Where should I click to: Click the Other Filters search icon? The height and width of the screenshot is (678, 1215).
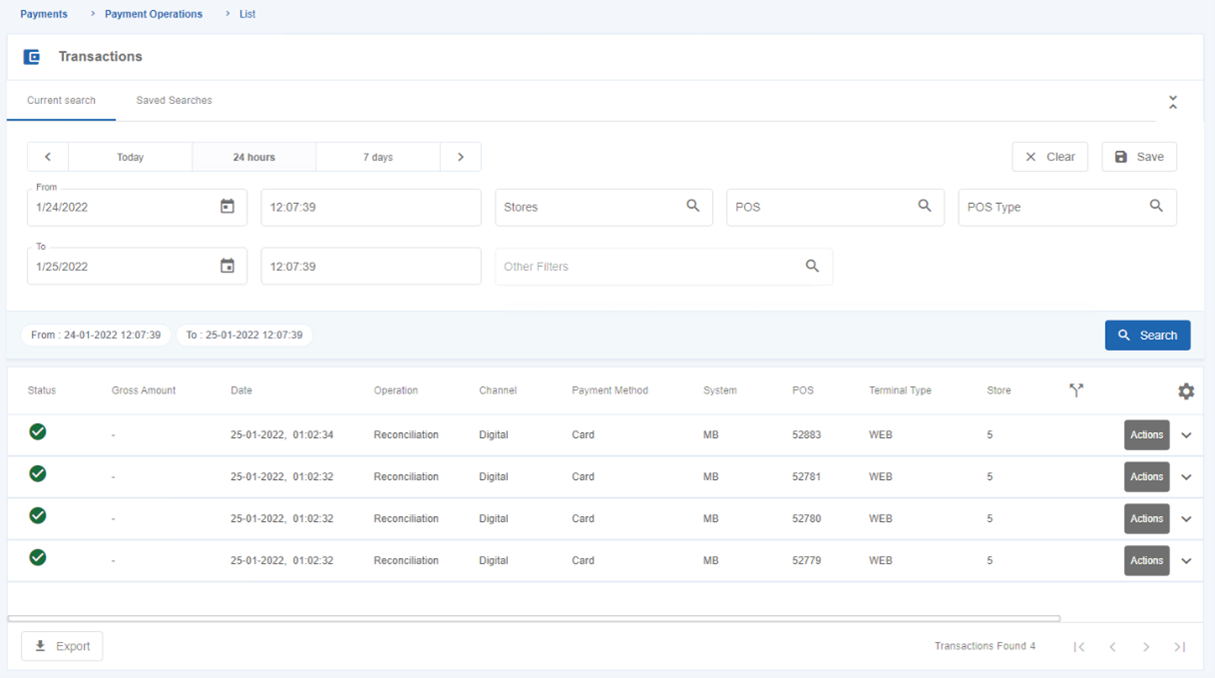point(812,266)
